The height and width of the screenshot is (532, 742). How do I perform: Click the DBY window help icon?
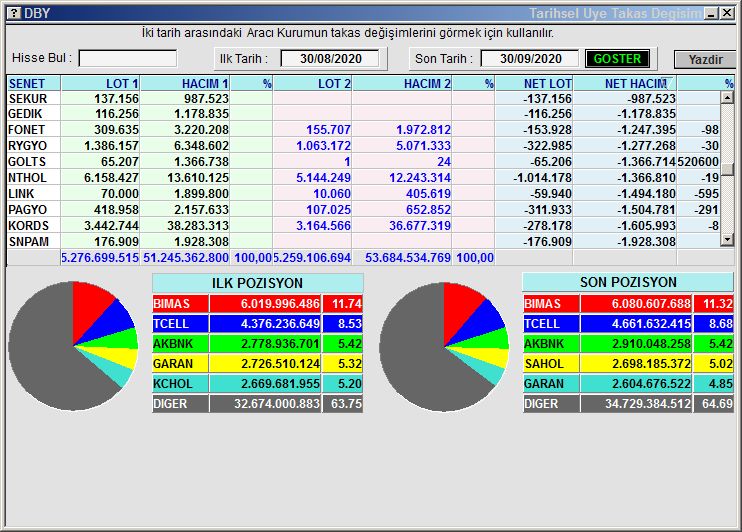[x=14, y=13]
